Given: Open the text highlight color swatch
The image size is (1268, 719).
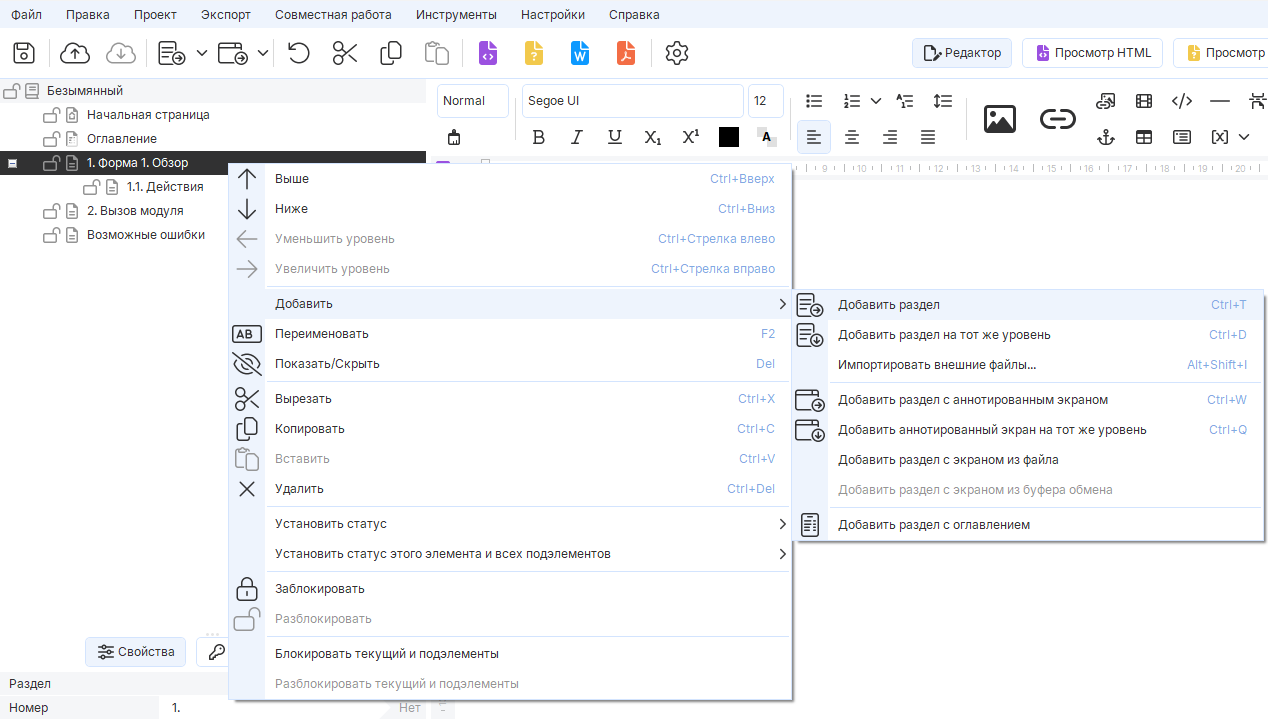Looking at the screenshot, I should click(767, 137).
